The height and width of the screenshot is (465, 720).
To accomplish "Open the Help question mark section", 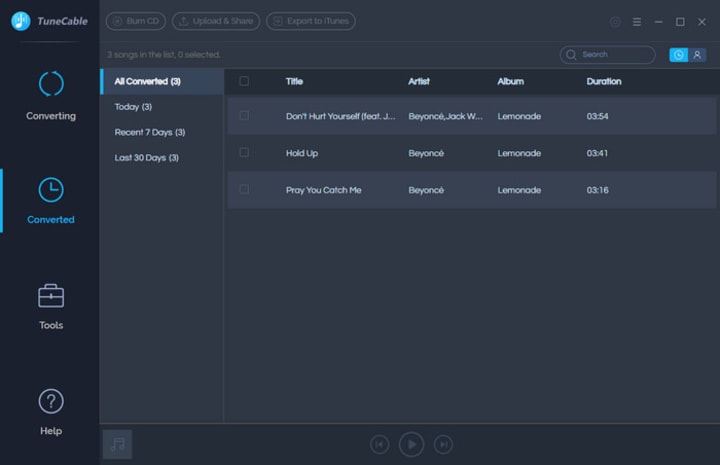I will [51, 412].
